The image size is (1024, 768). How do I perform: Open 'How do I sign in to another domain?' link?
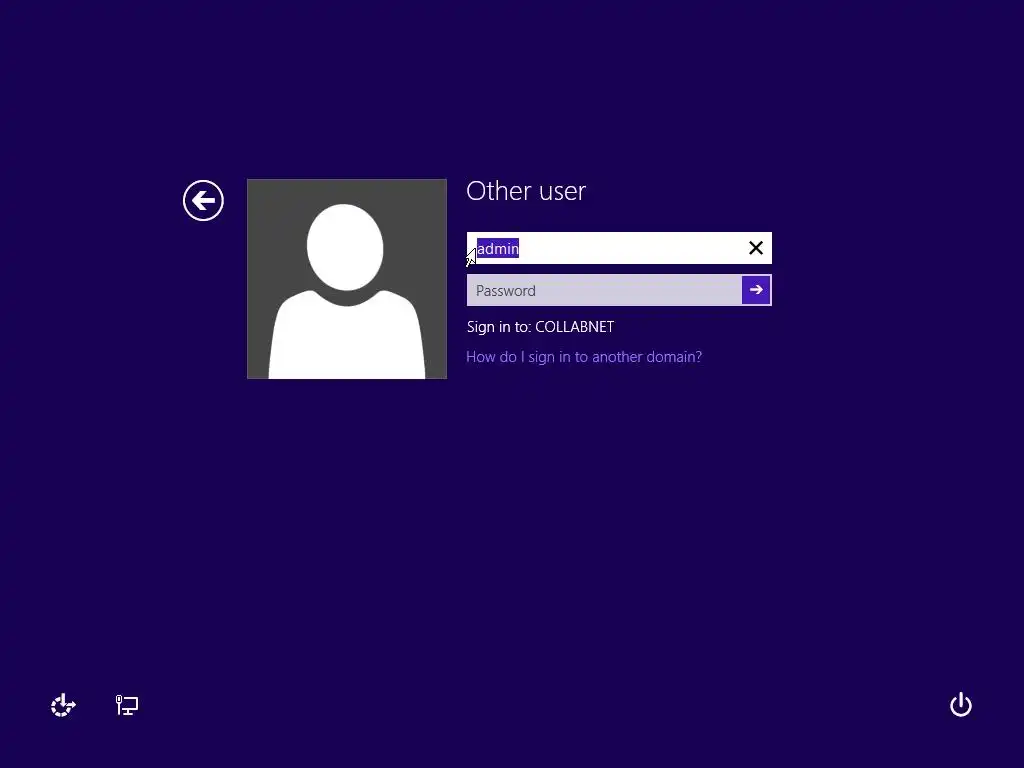(x=584, y=357)
